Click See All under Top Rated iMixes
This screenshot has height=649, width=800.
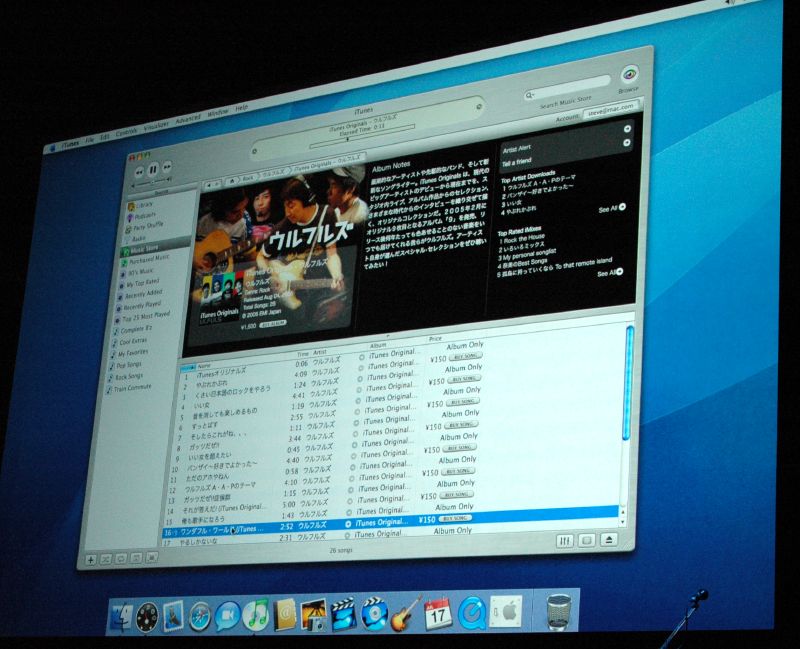(x=610, y=273)
